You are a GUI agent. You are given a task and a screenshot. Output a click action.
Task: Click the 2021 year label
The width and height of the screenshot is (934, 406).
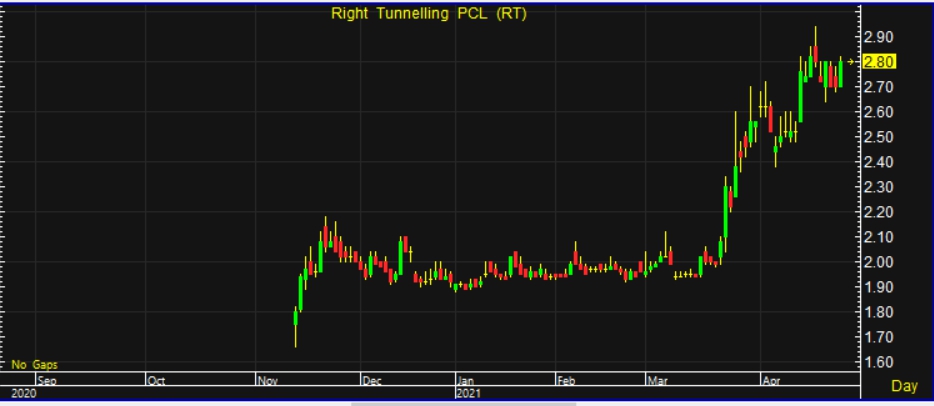pos(469,394)
